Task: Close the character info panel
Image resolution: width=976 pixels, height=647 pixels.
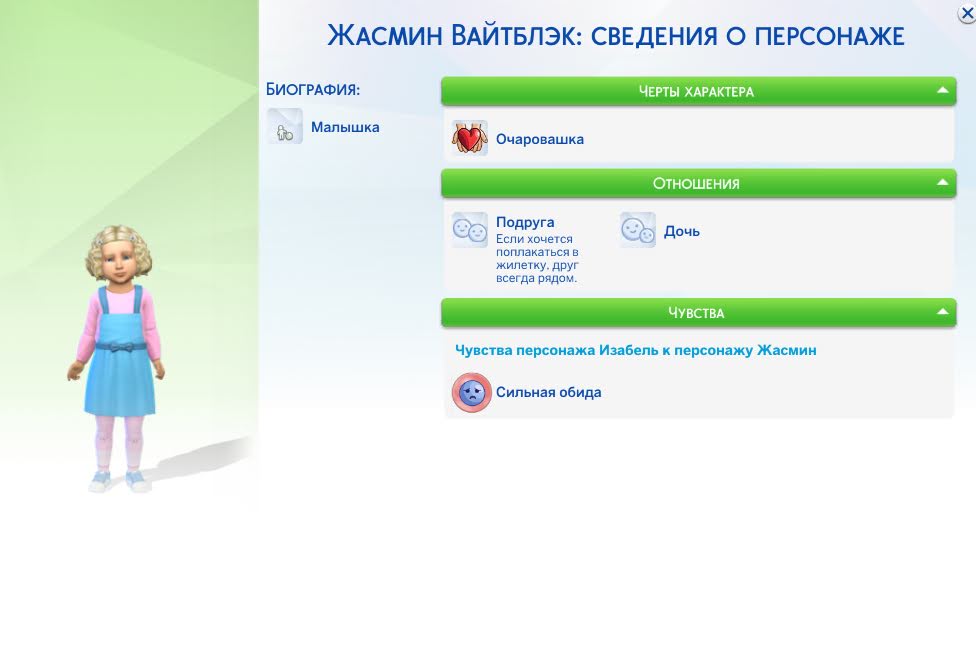Action: pos(967,14)
